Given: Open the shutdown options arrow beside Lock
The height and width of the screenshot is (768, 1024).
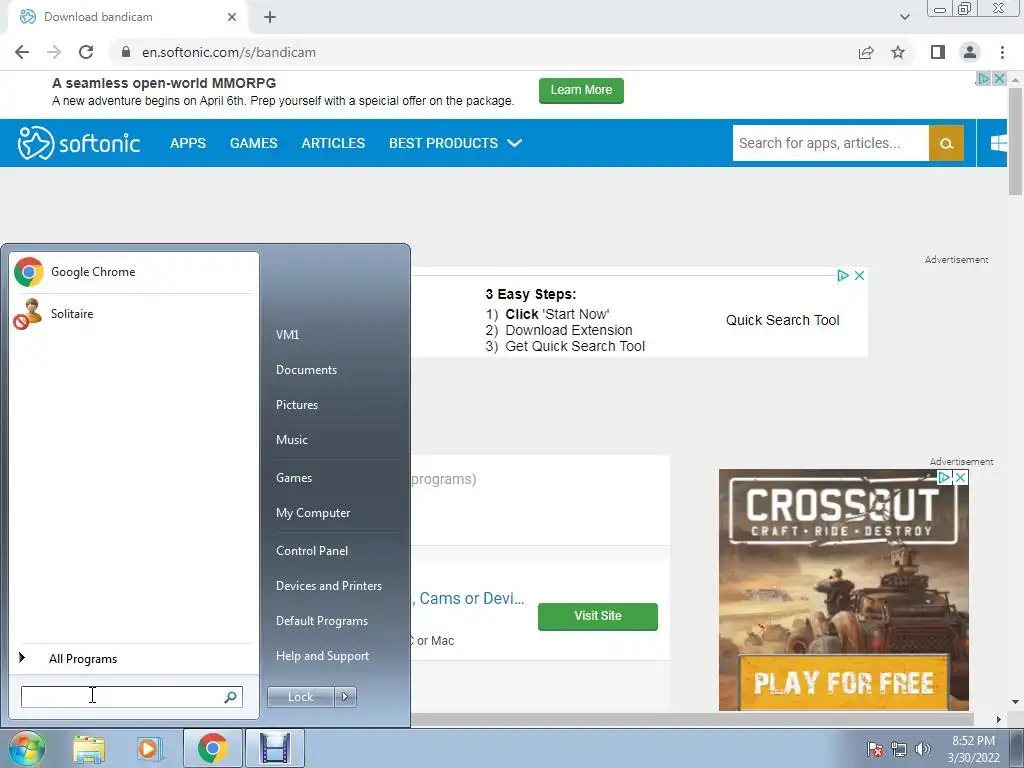Looking at the screenshot, I should 345,697.
